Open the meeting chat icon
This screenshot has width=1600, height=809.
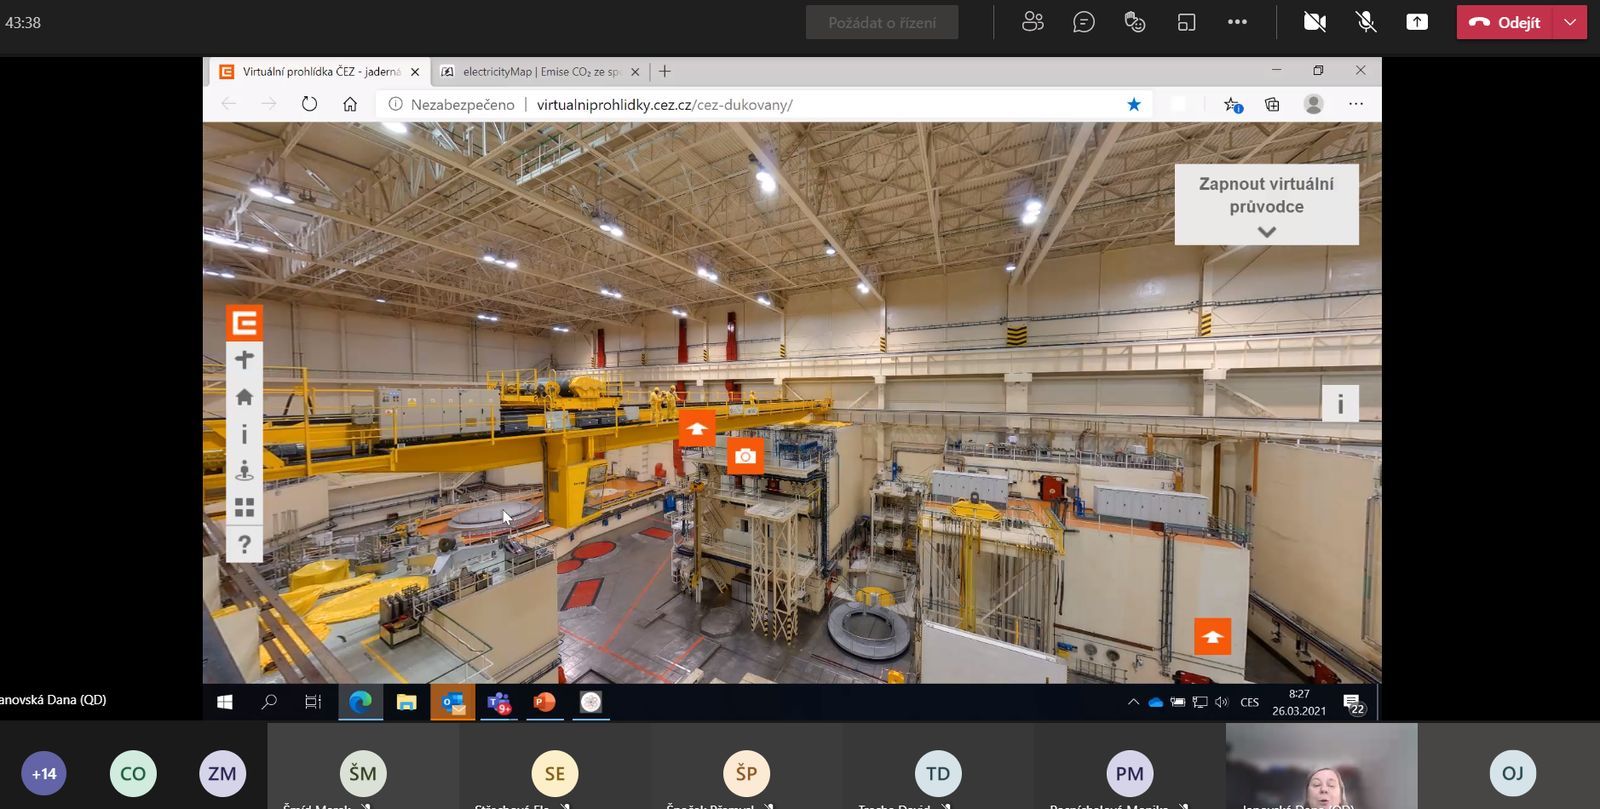point(1083,22)
